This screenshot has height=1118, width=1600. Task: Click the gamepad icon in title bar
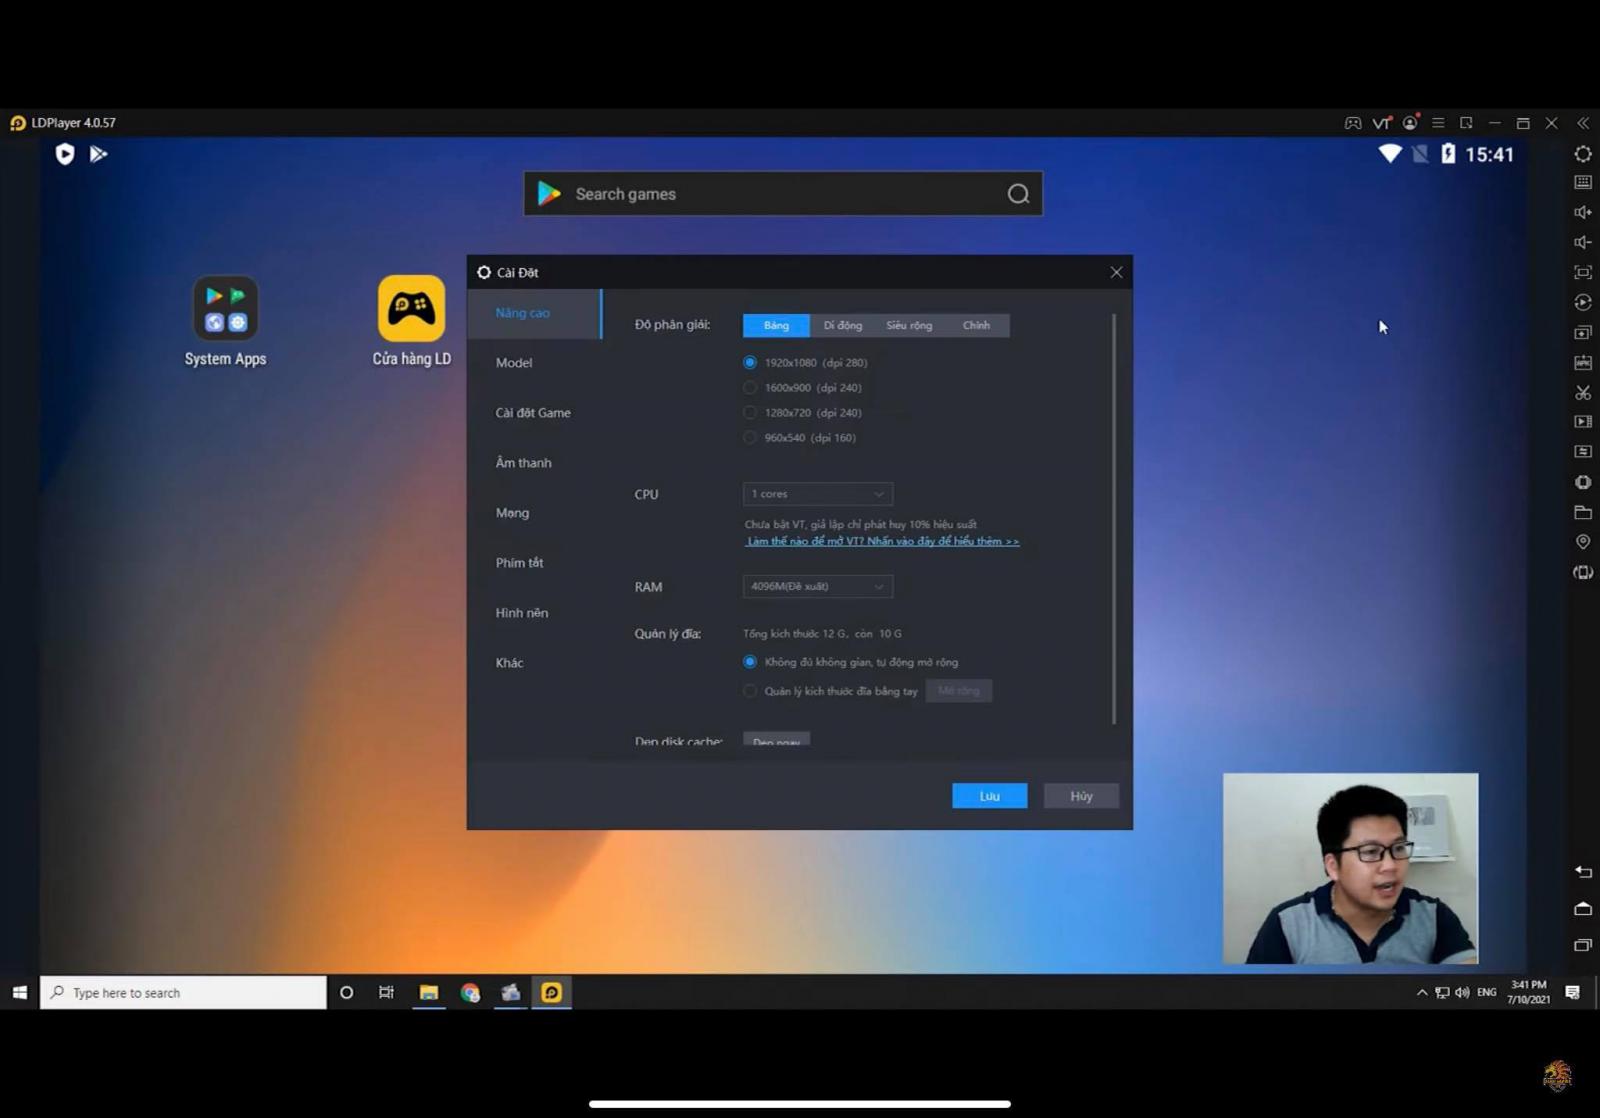(x=1352, y=123)
